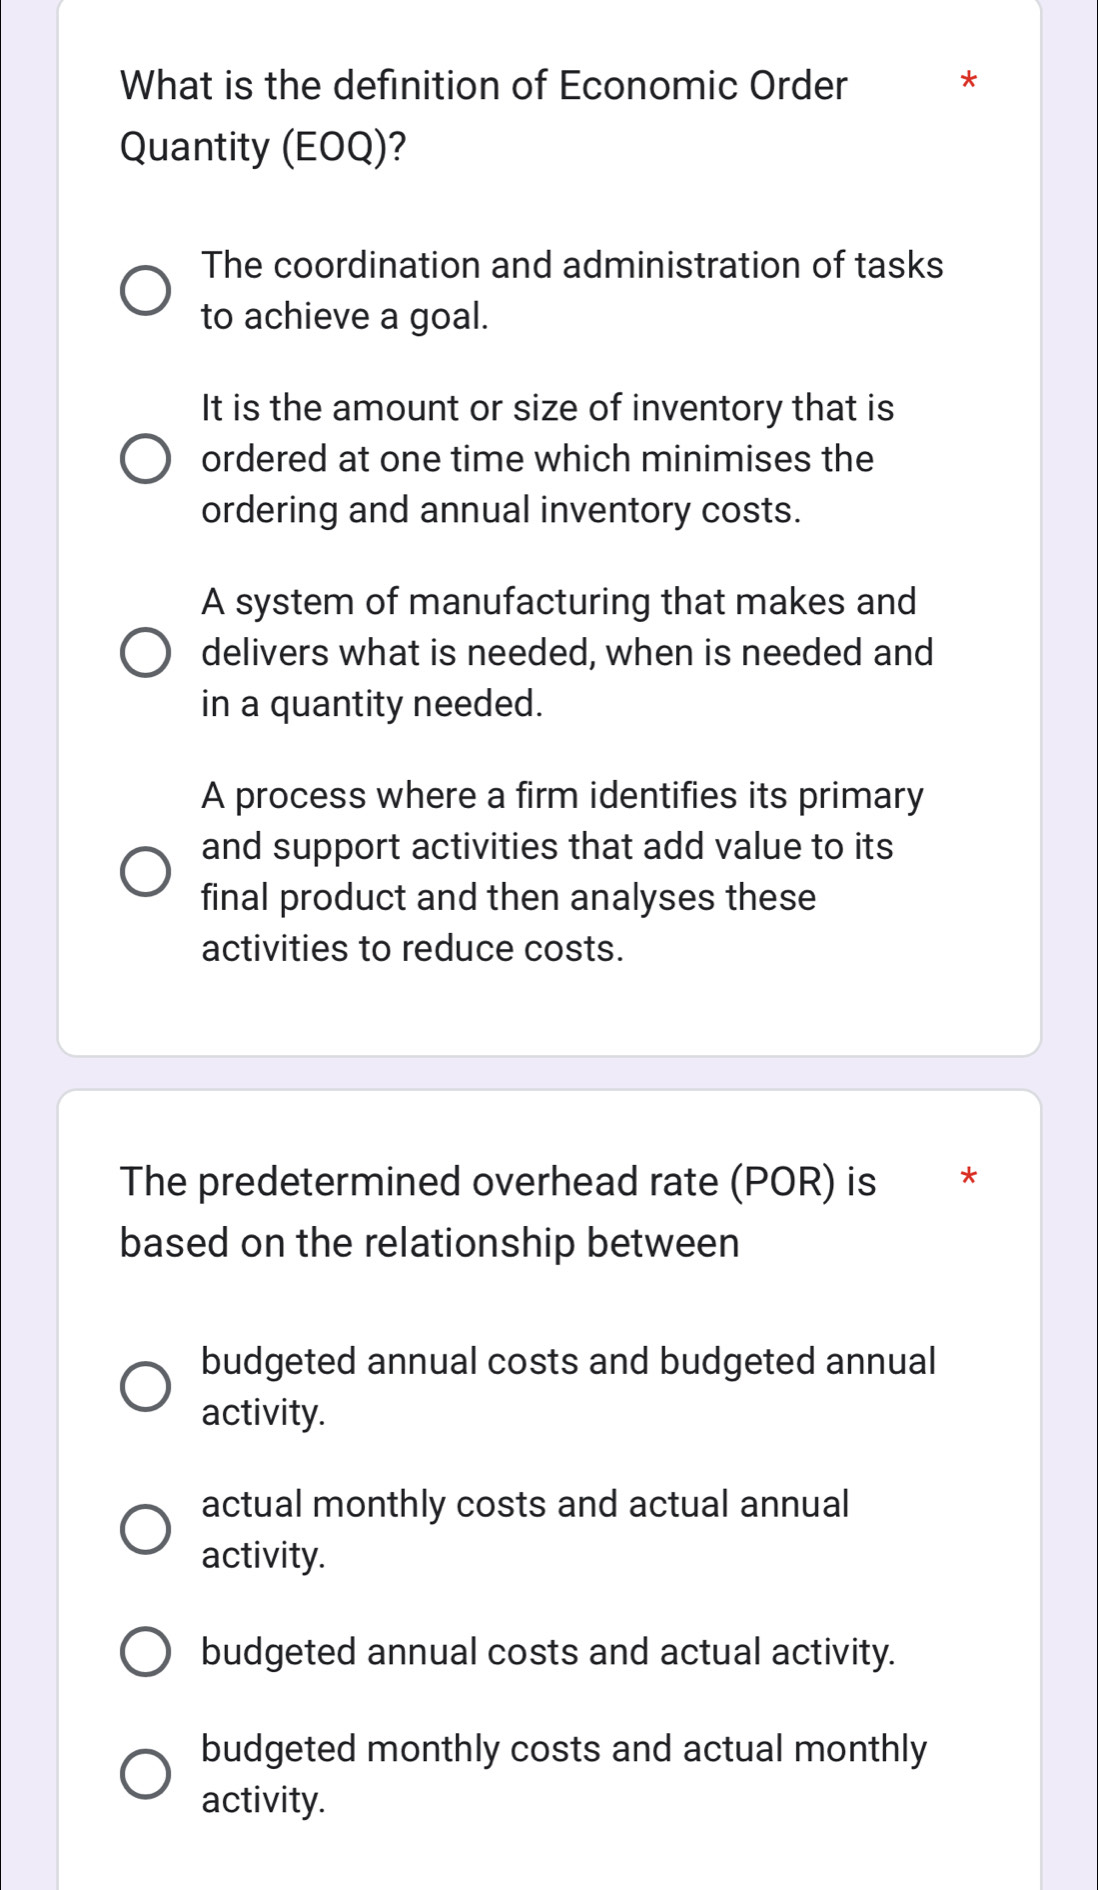Click the text 'budgeted monthly costs and actual monthly'
Viewport: 1098px width, 1890px height.
pos(564,1749)
